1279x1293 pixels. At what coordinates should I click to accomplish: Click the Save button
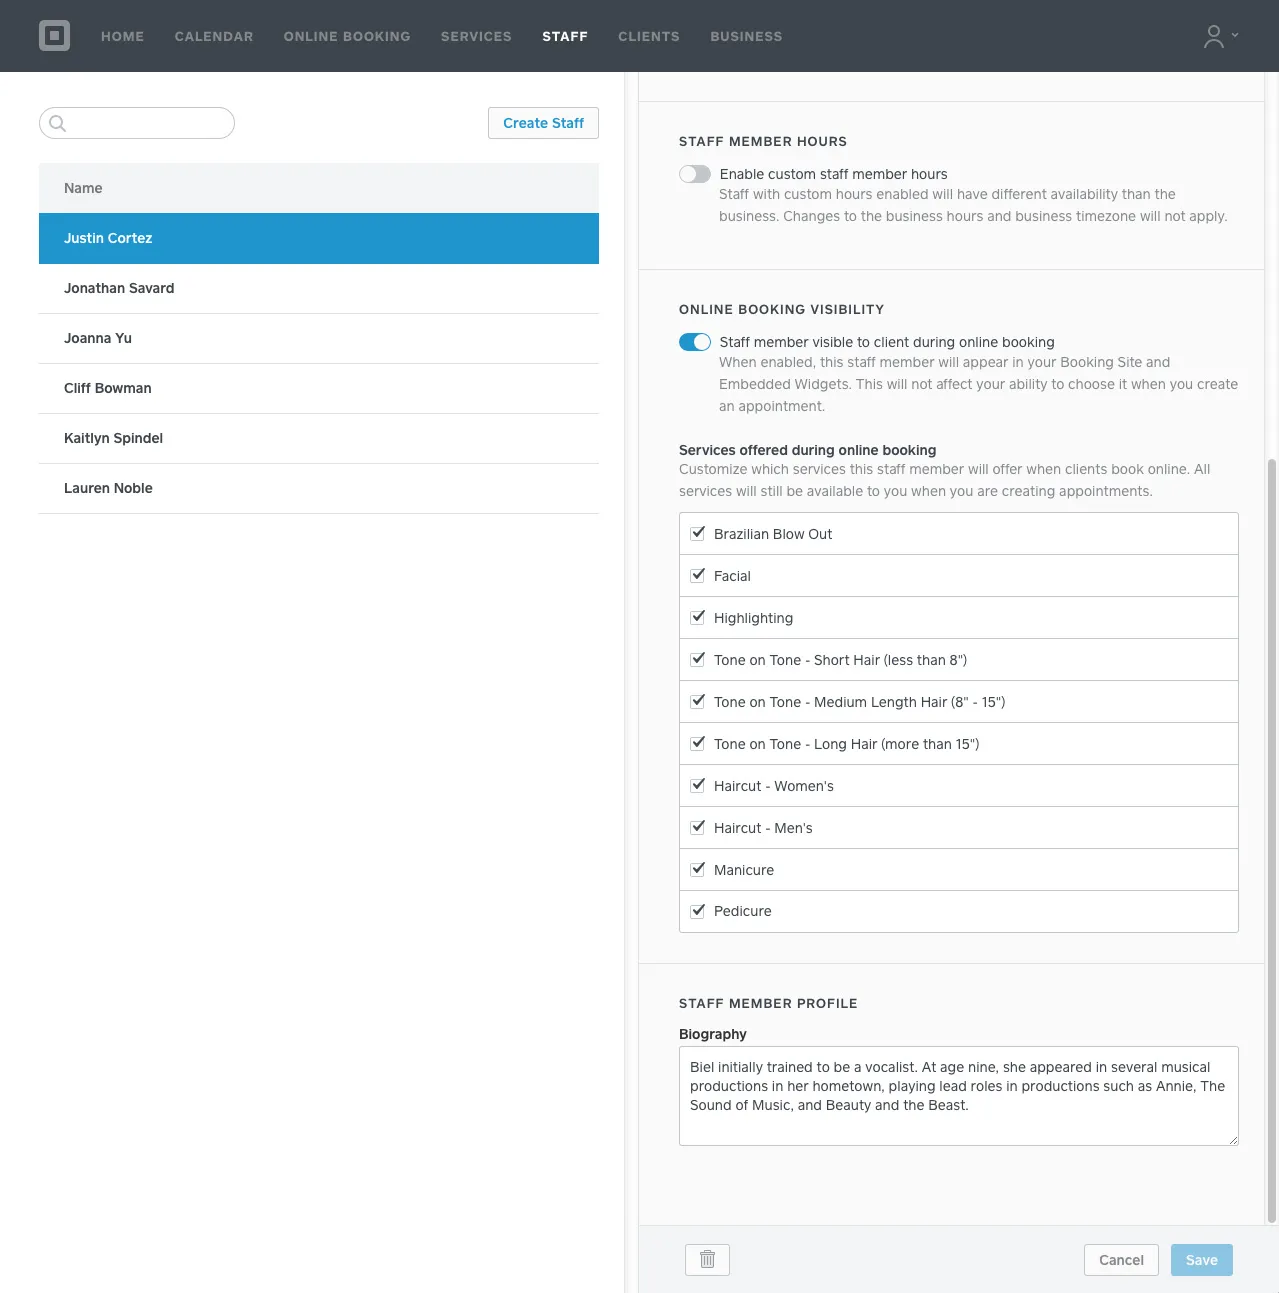pyautogui.click(x=1201, y=1260)
